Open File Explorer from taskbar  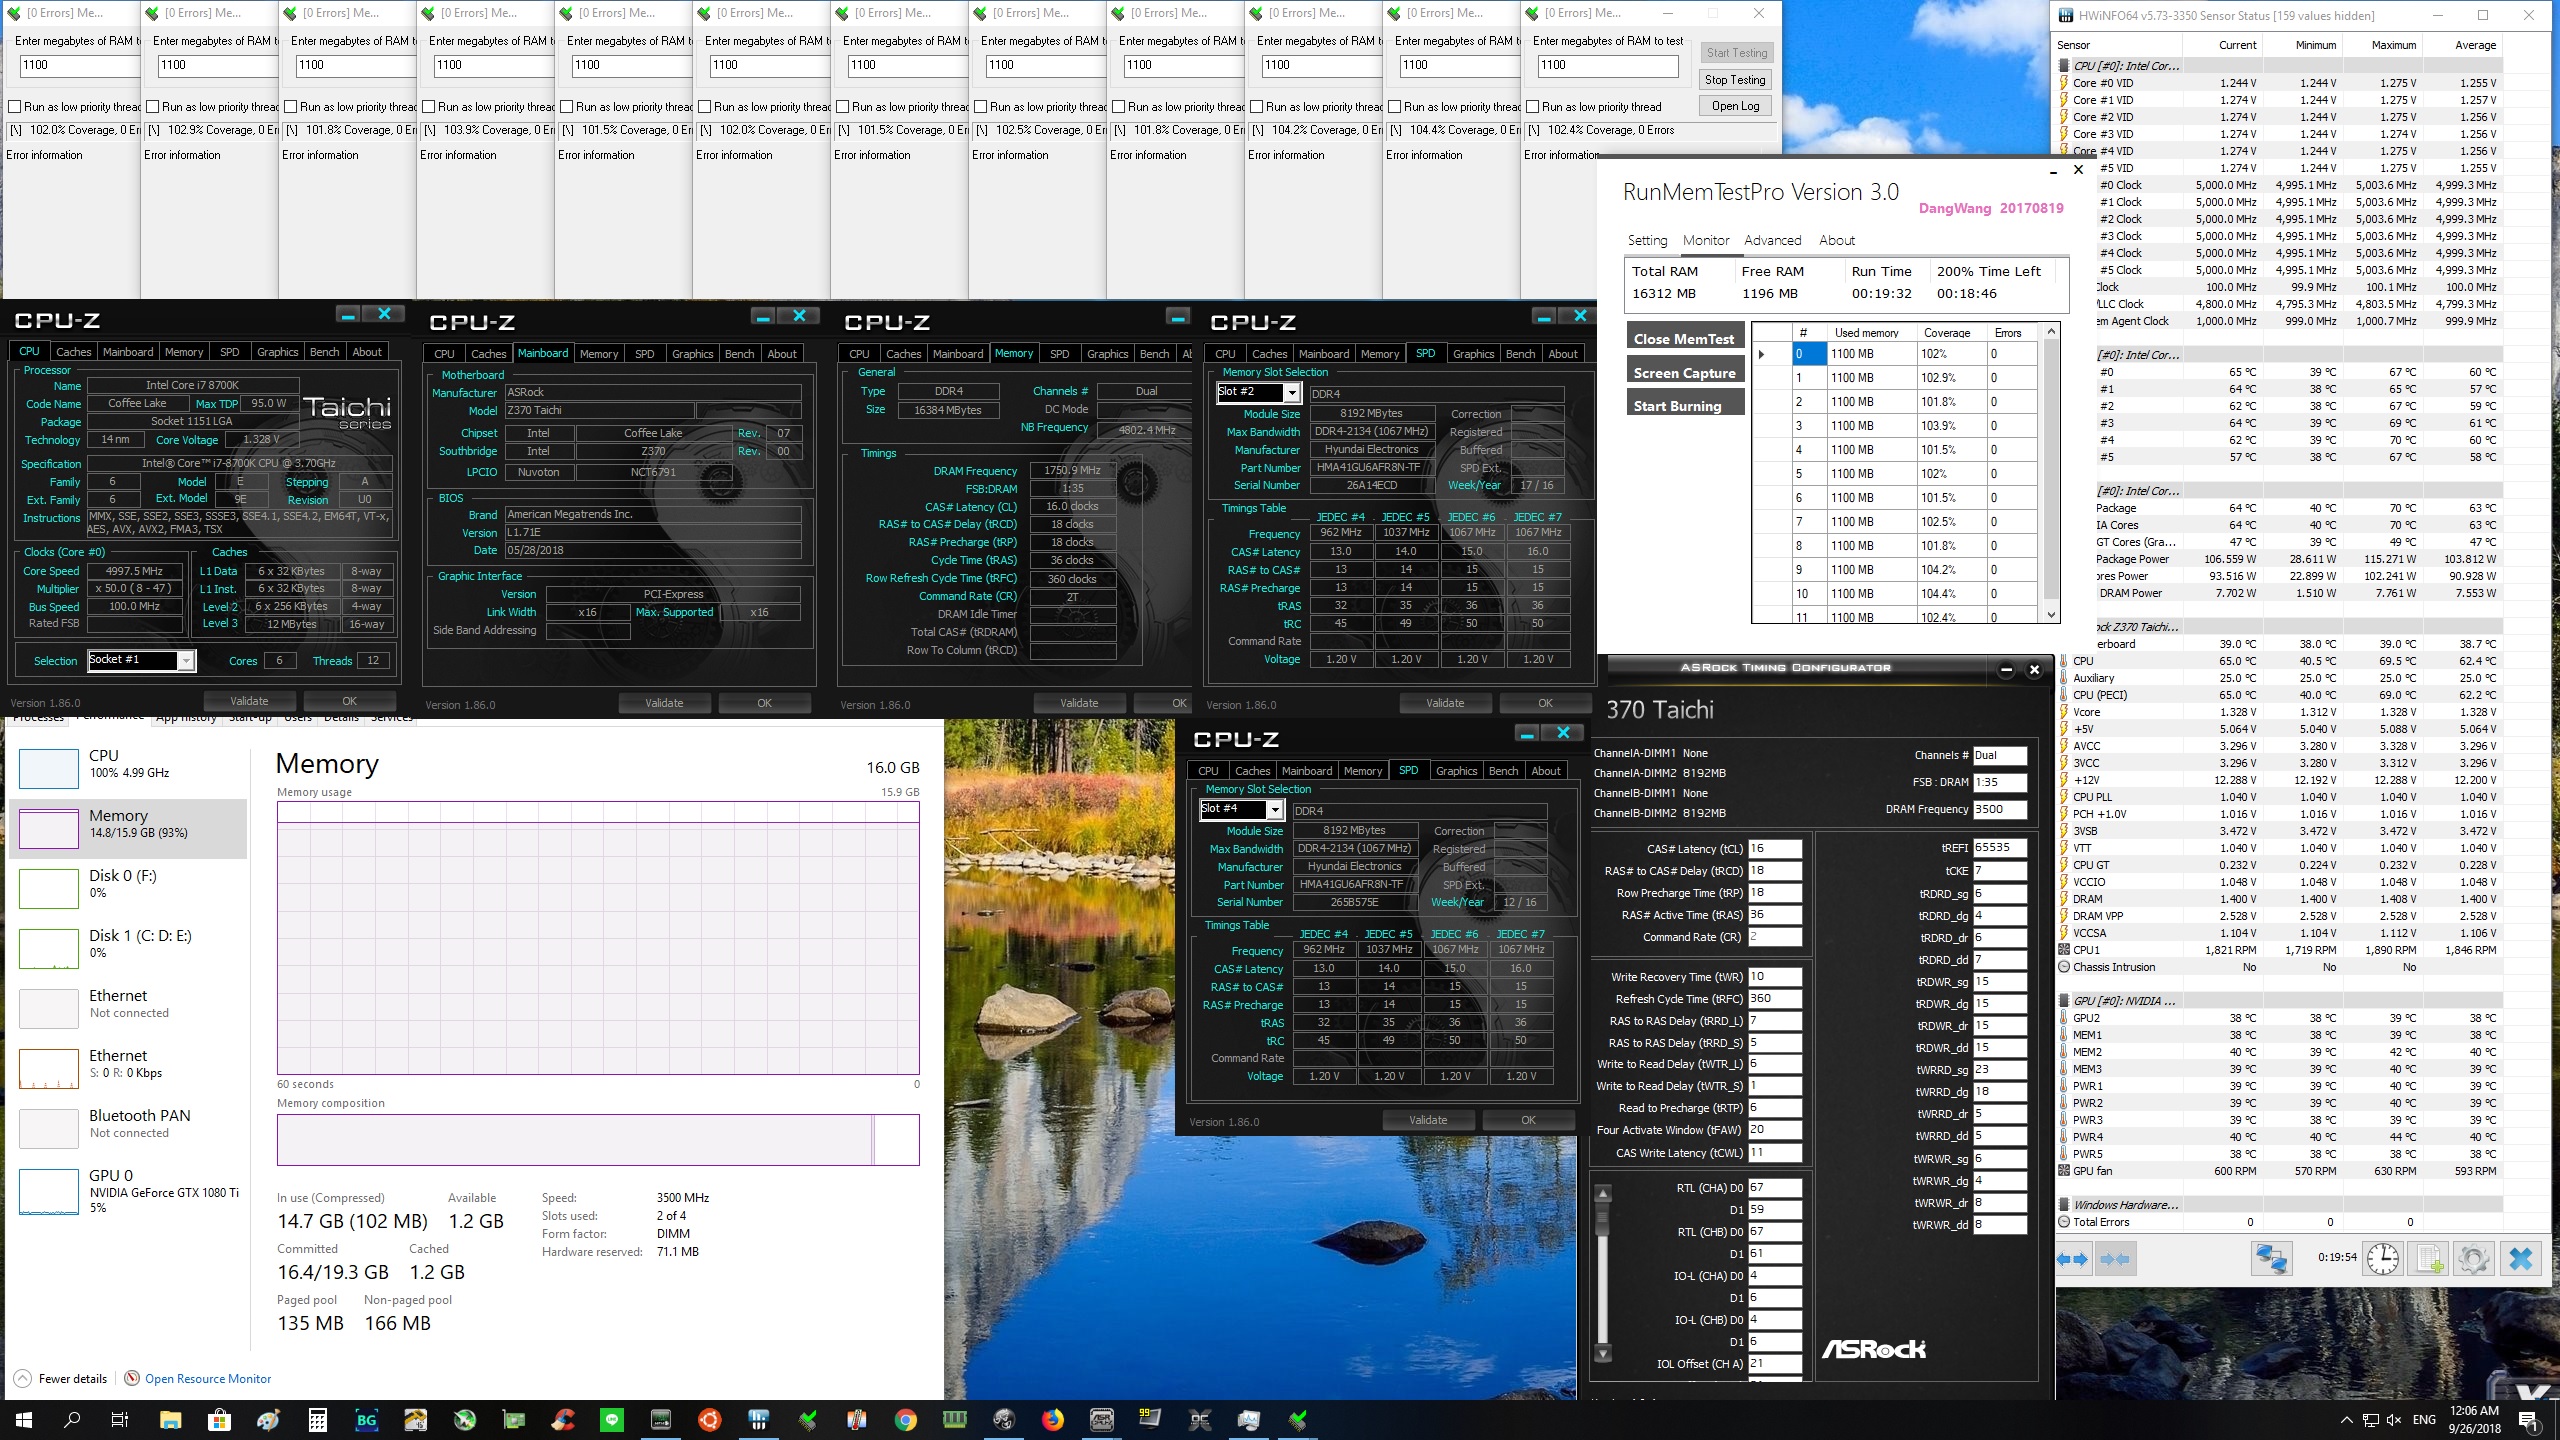point(170,1420)
